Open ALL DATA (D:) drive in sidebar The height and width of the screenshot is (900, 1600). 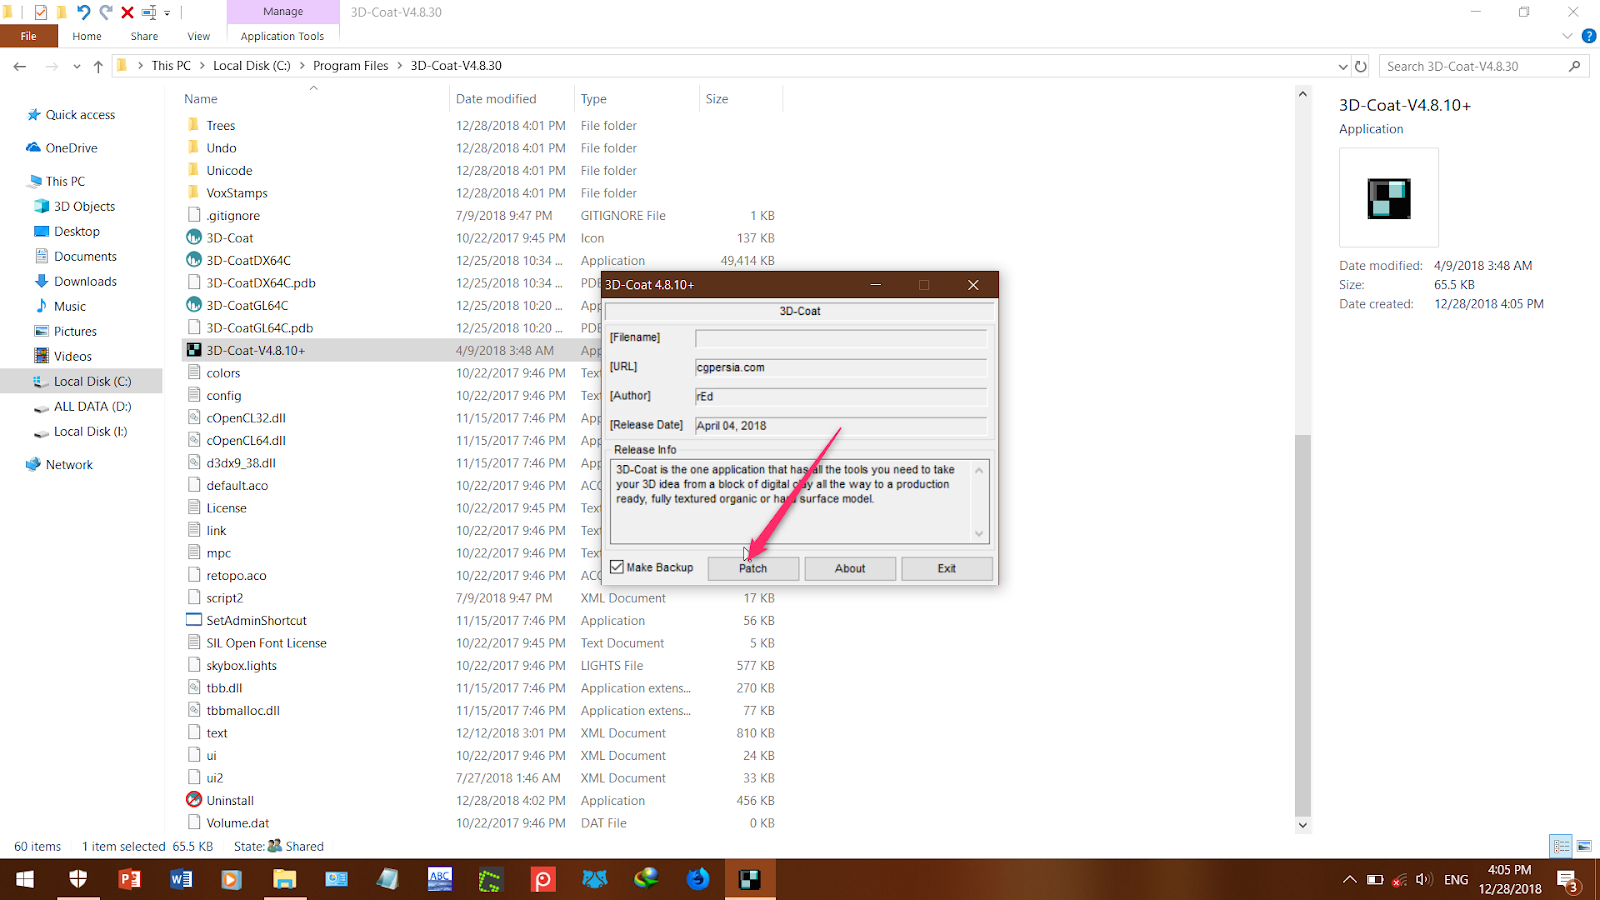pyautogui.click(x=92, y=406)
